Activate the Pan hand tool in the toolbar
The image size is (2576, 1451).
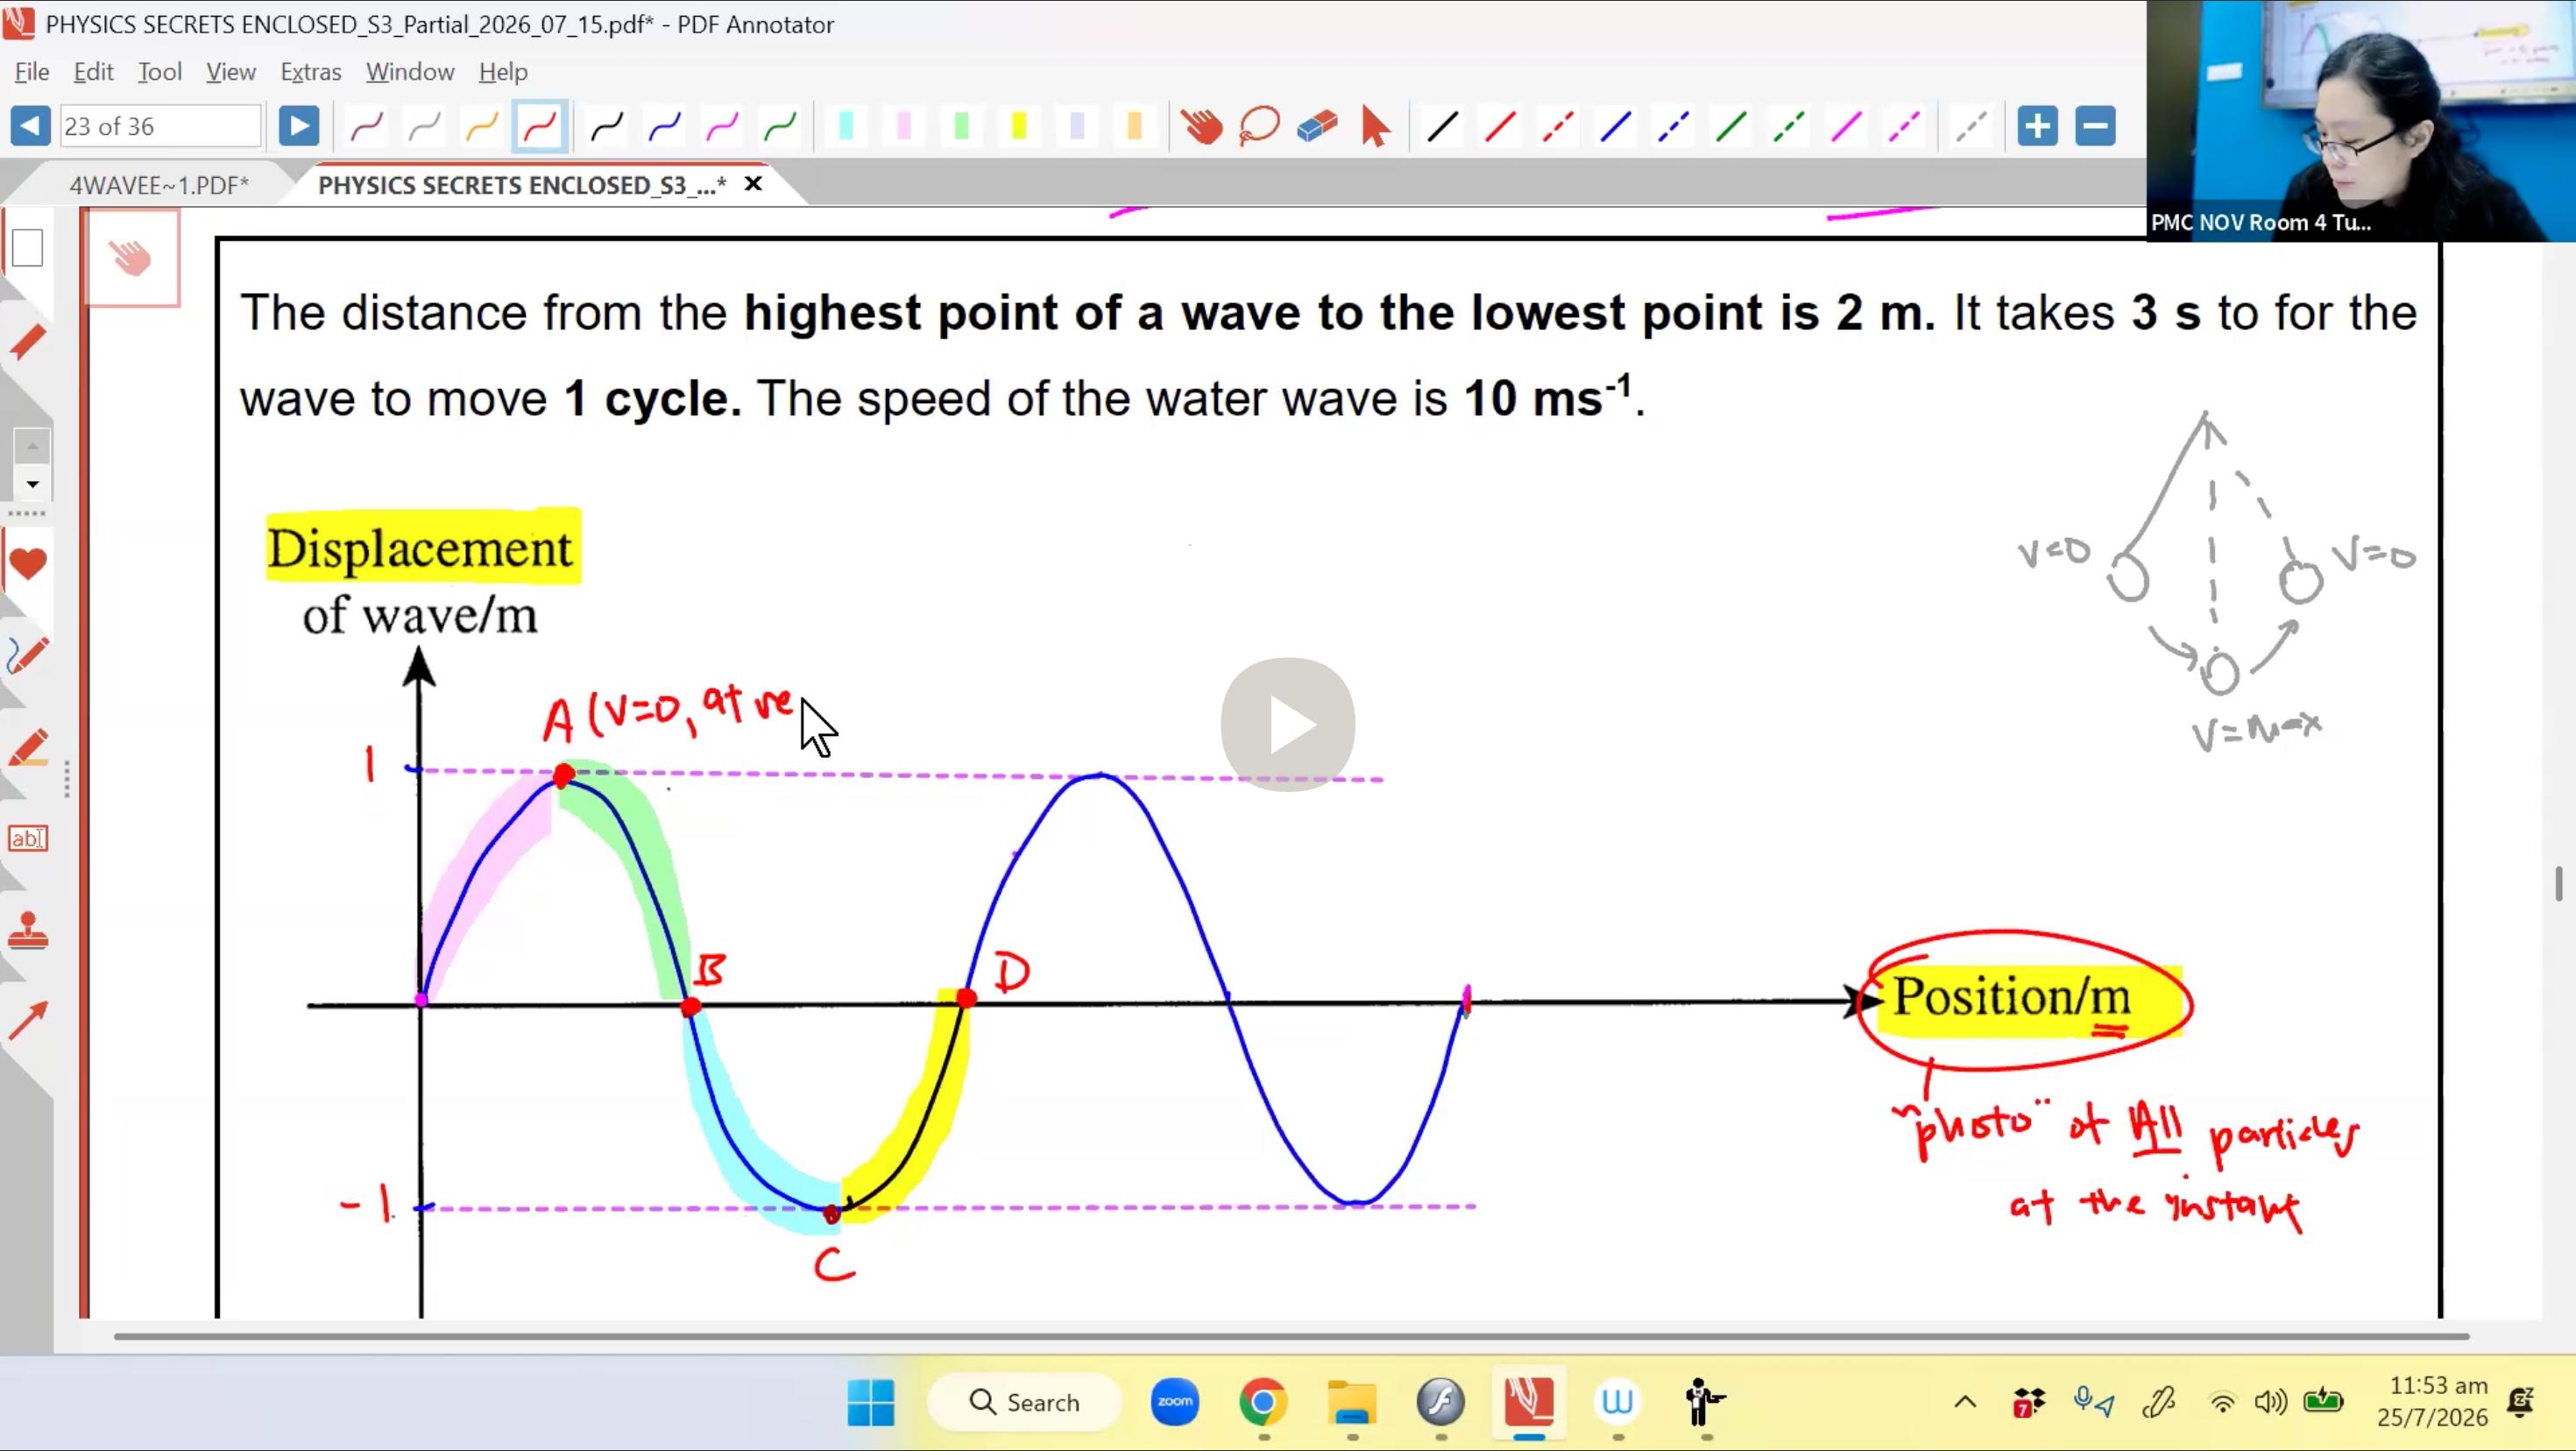[x=1201, y=127]
